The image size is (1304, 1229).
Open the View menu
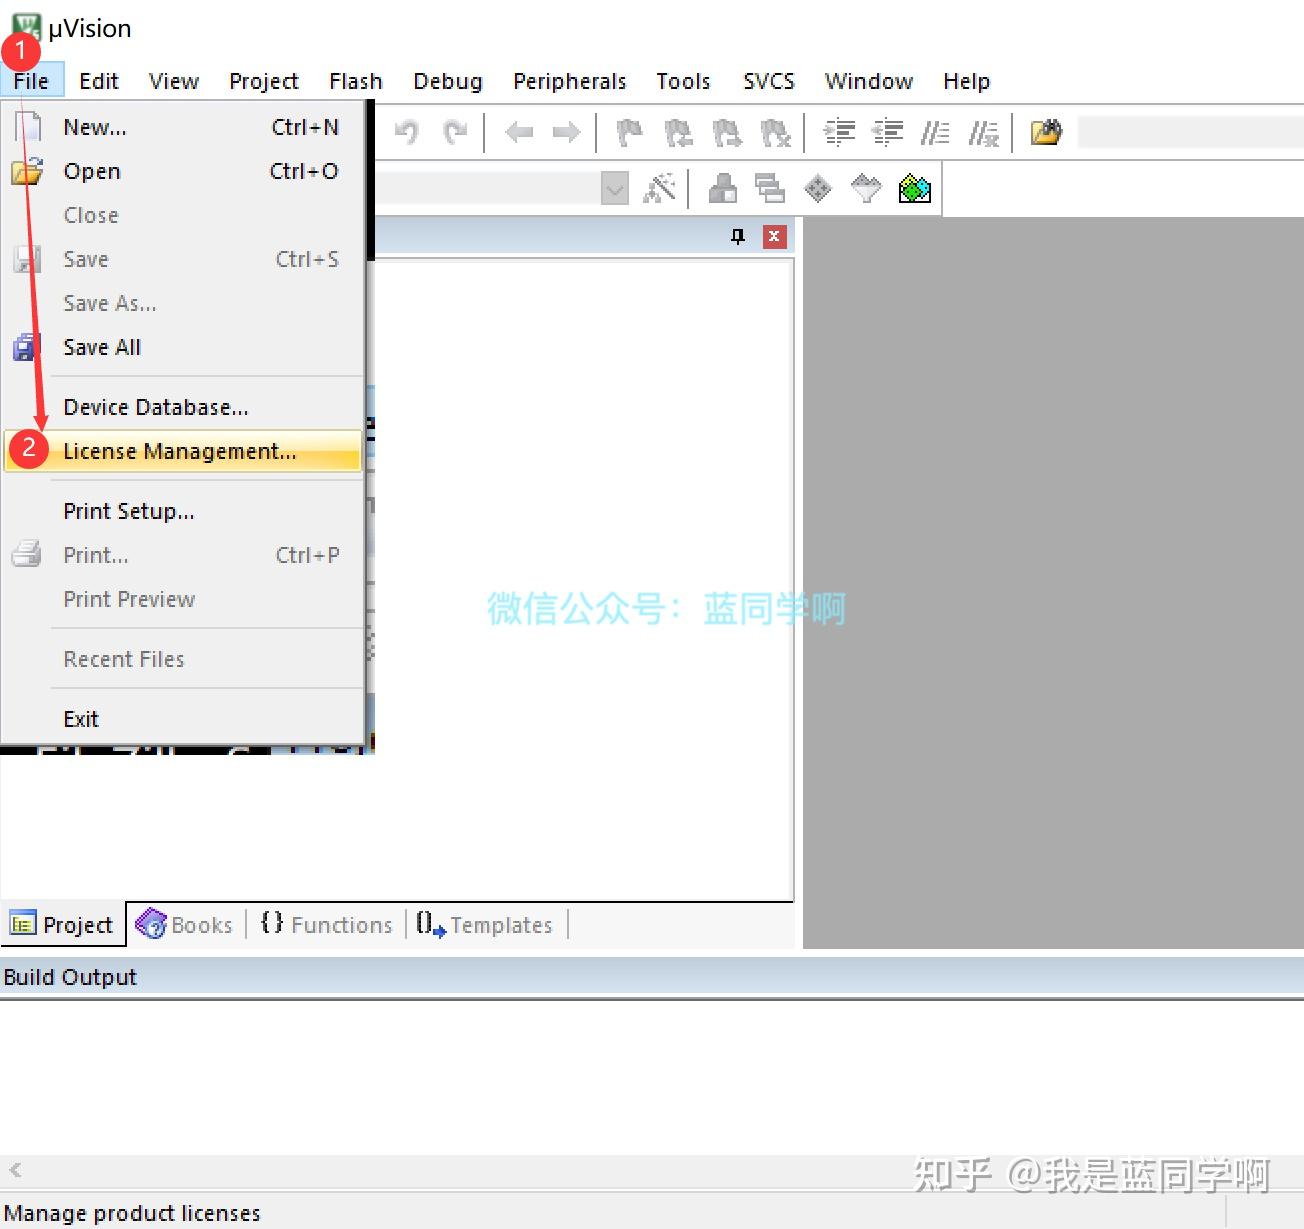(x=174, y=81)
